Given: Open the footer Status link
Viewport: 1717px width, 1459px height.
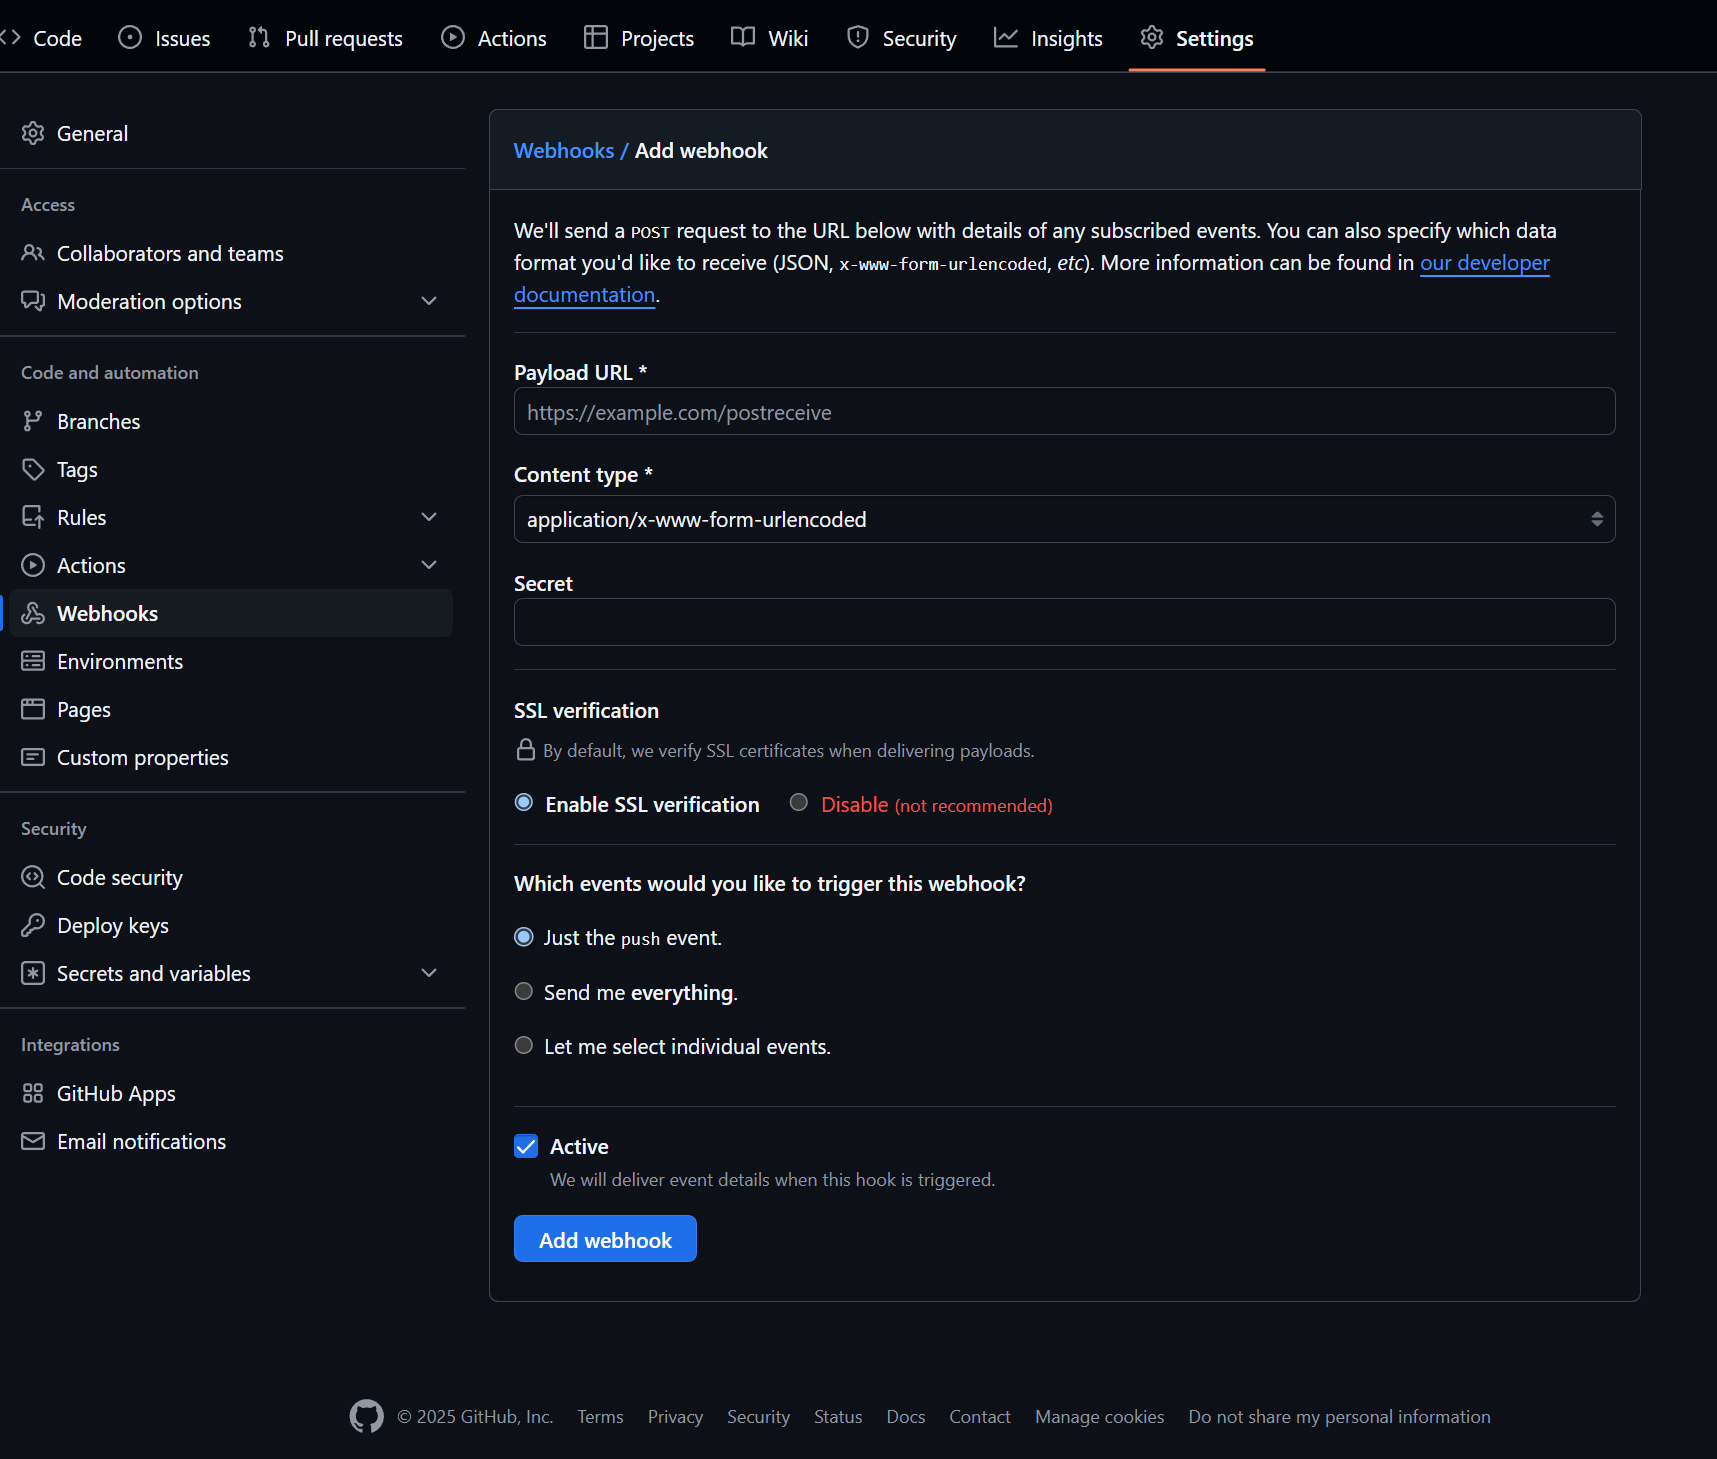Looking at the screenshot, I should tap(837, 1417).
